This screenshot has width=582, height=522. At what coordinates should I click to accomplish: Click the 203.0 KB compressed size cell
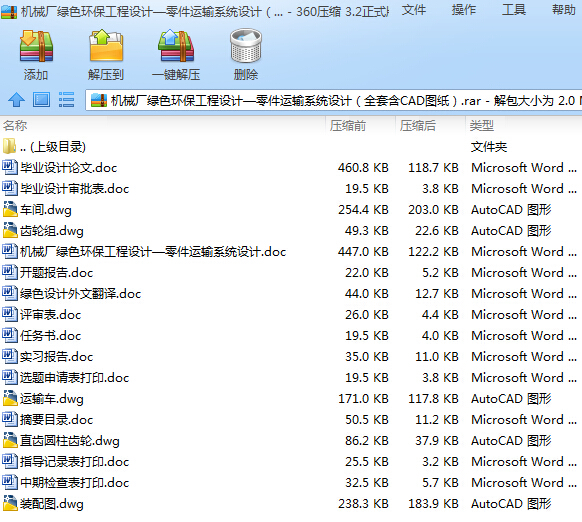[433, 210]
